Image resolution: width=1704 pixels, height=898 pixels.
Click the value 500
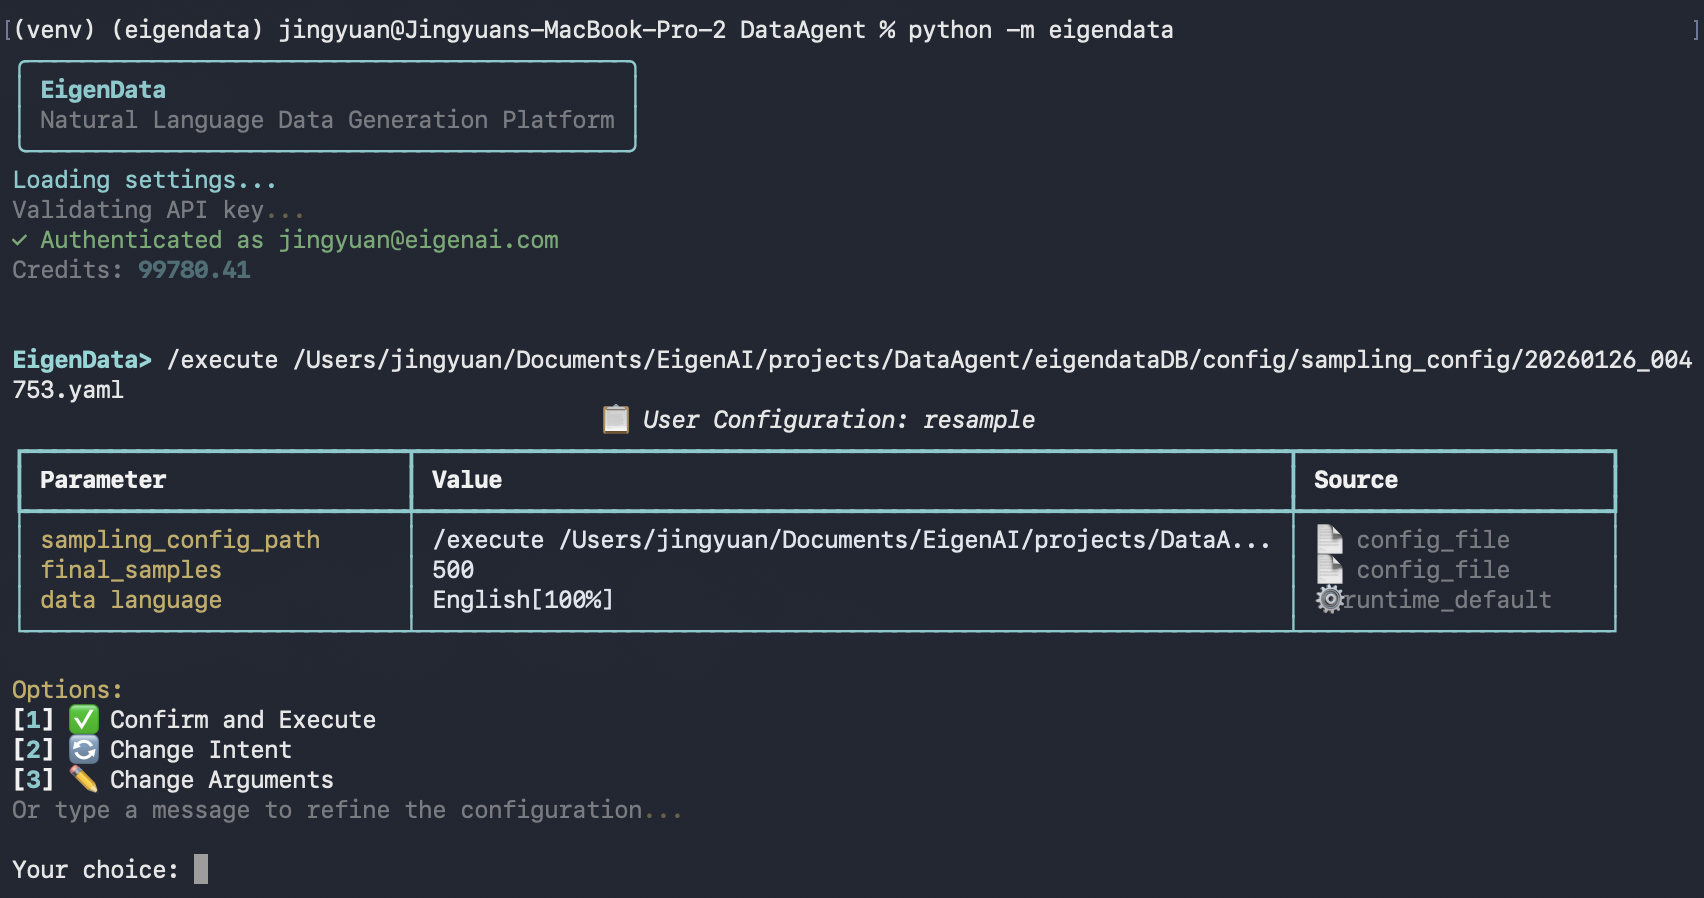coord(453,570)
